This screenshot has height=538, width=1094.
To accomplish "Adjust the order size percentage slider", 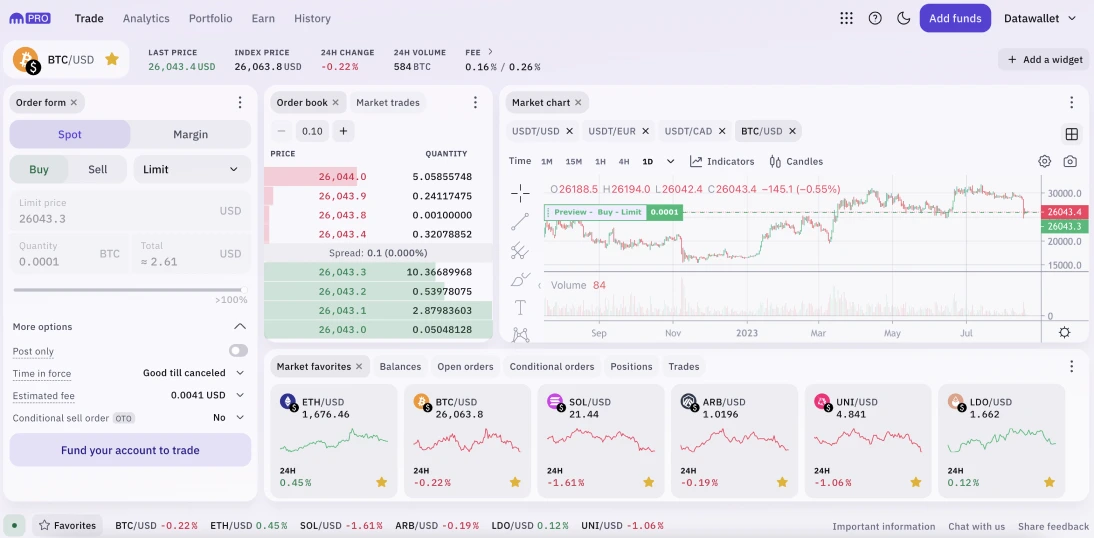I will click(130, 290).
